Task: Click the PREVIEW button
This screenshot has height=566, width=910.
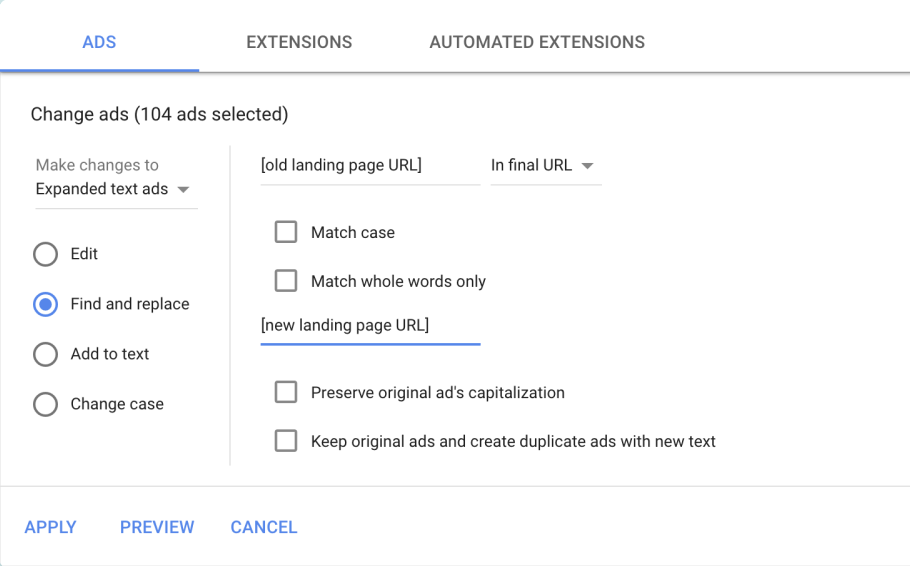Action: (x=157, y=527)
